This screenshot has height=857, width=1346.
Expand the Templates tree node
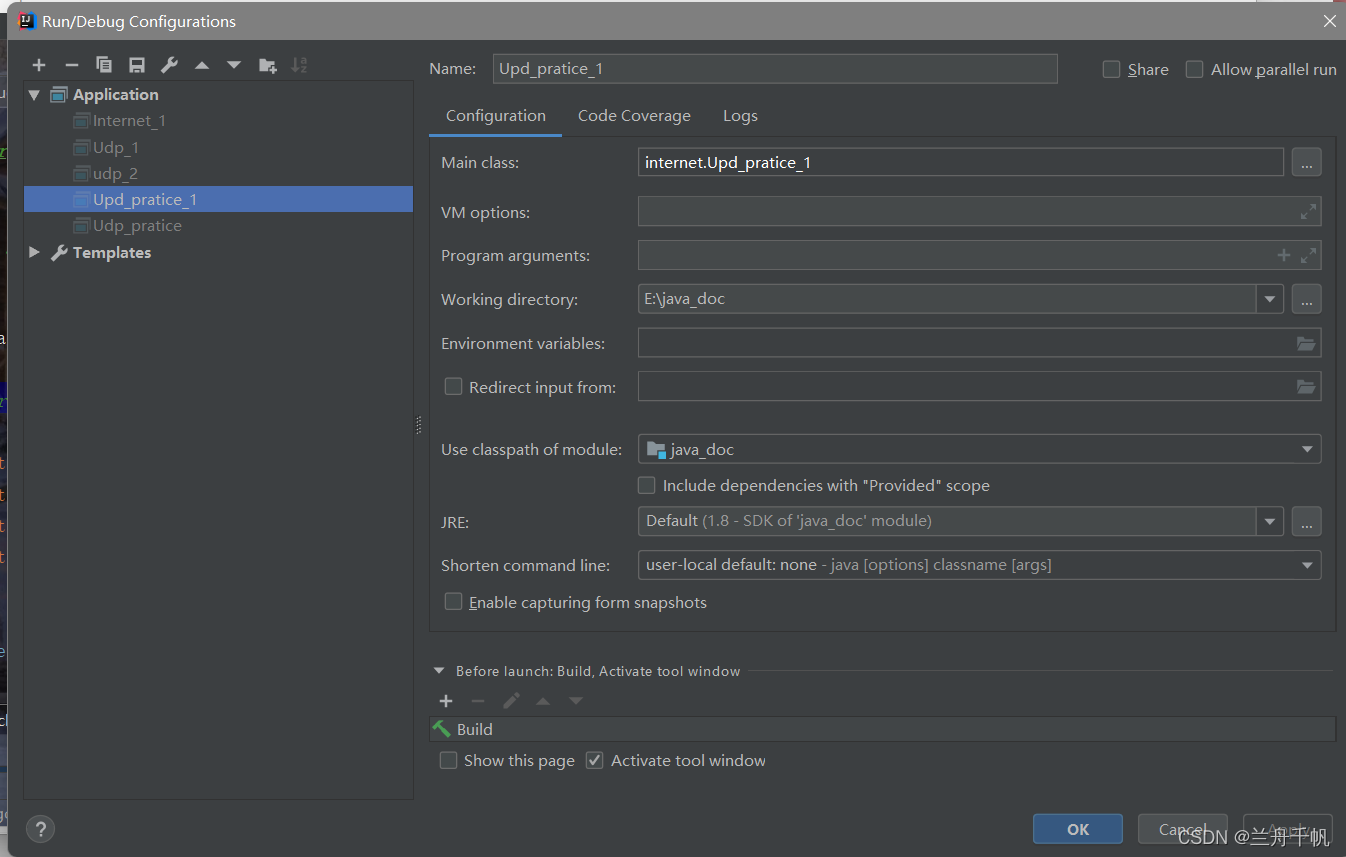point(34,252)
